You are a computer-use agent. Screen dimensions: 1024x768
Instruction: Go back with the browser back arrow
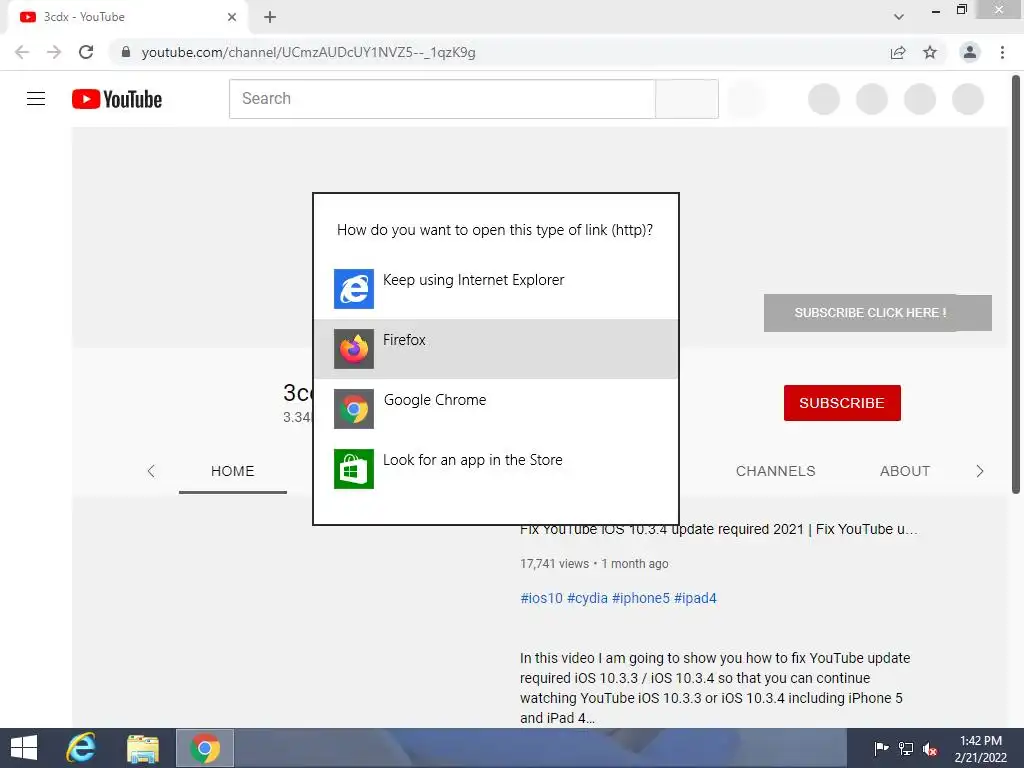tap(22, 52)
